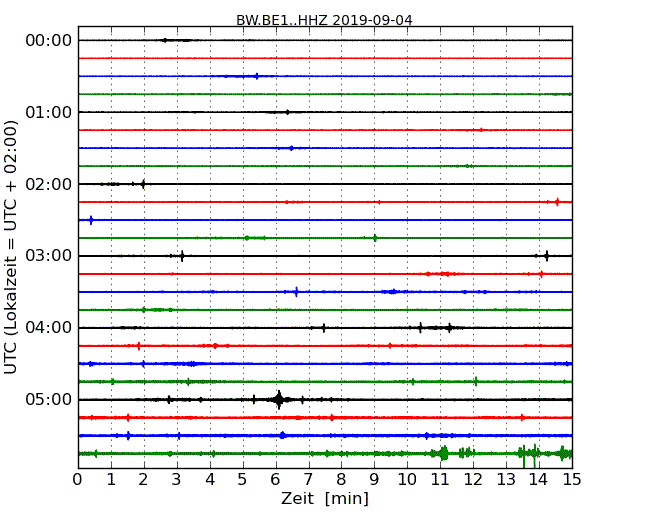Select the 04:00 time label
Screen dimensions: 650x520
[49, 328]
